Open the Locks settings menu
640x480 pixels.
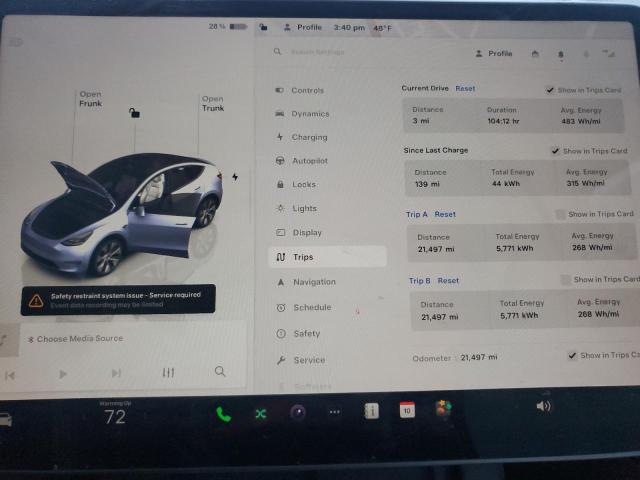297,184
